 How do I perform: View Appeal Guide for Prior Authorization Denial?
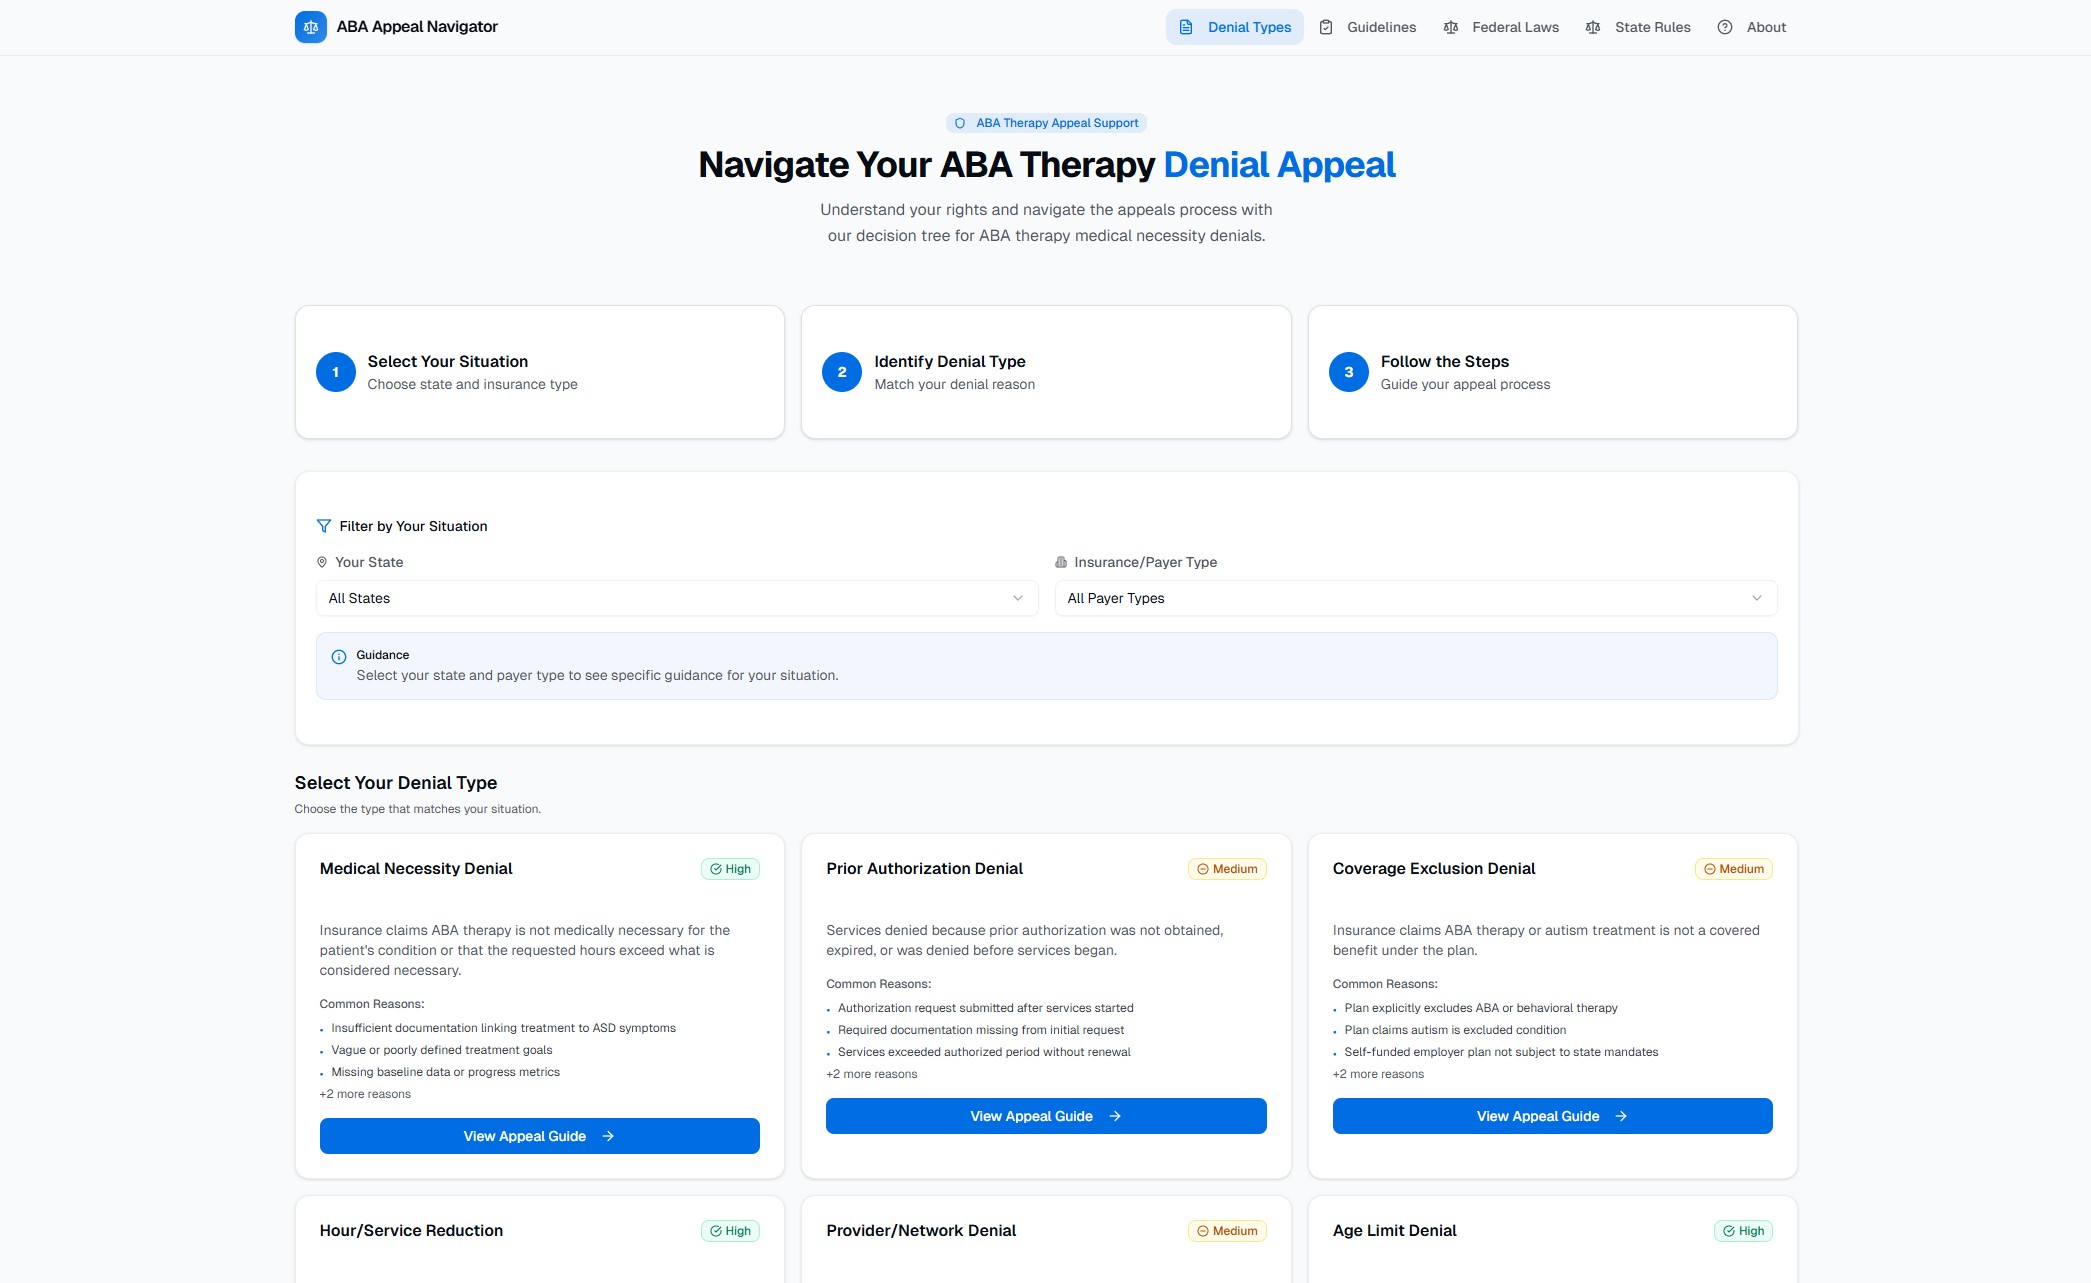pos(1046,1116)
